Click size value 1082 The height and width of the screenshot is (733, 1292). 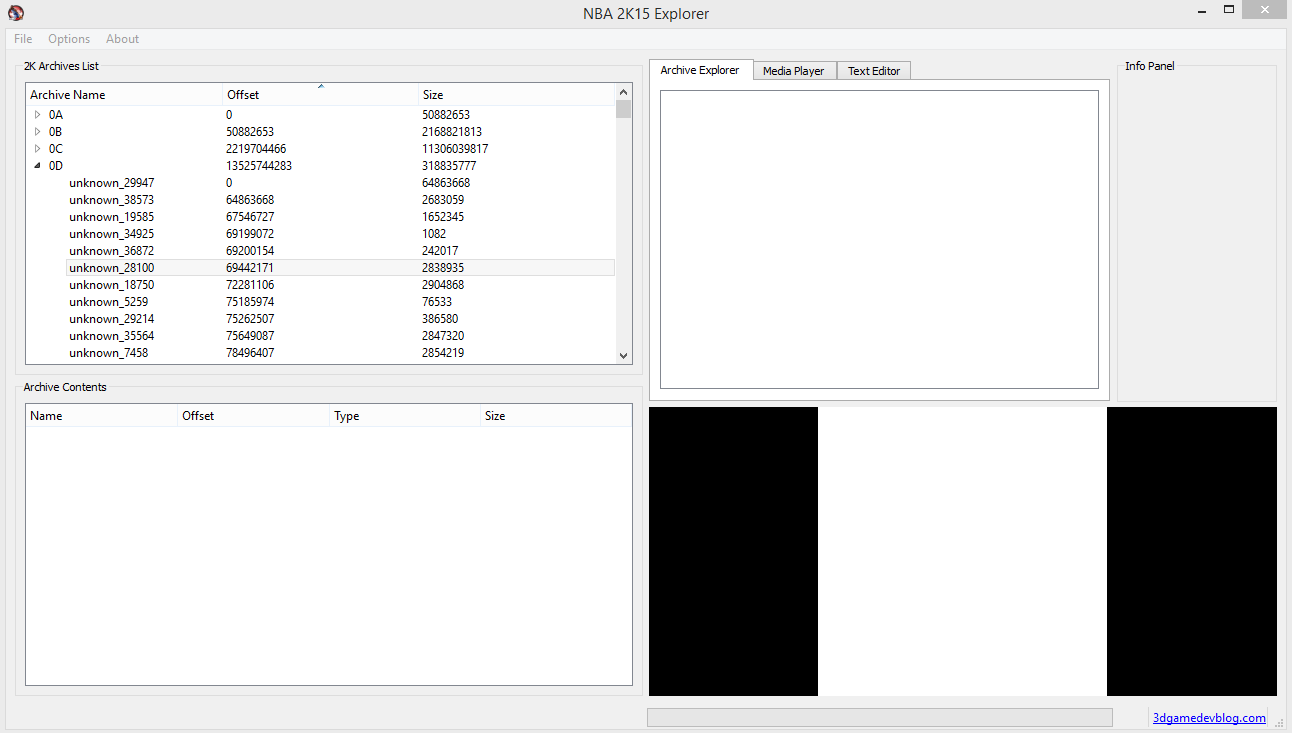[434, 234]
